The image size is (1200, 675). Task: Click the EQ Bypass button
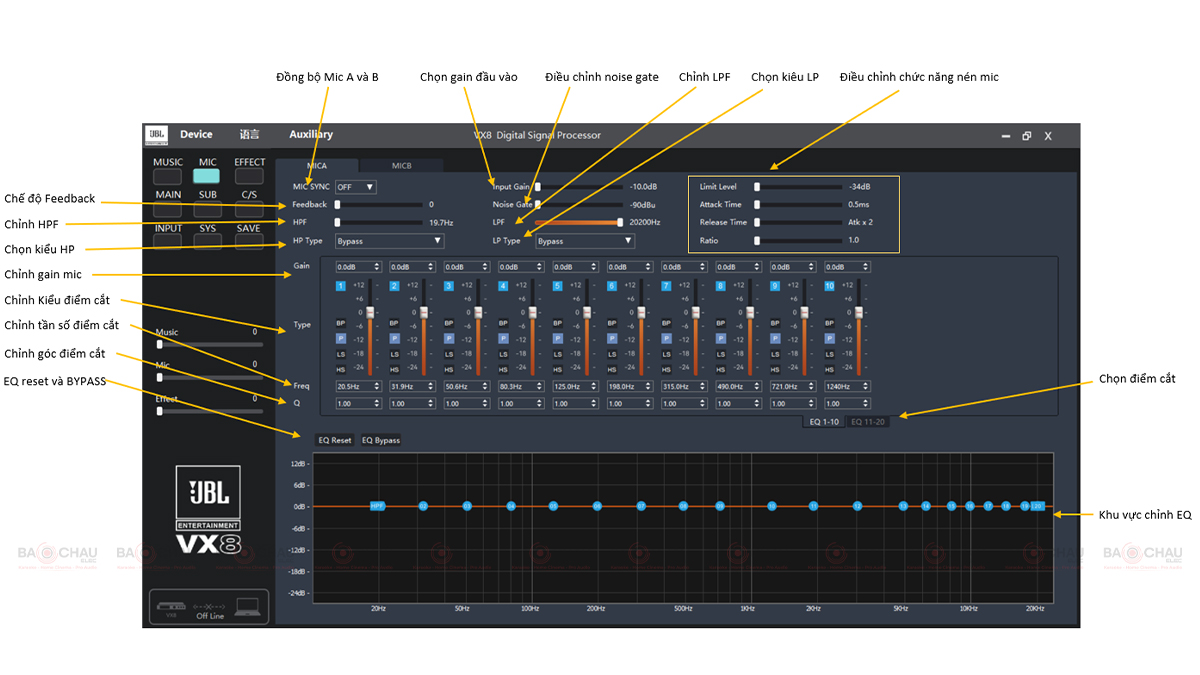pos(381,440)
